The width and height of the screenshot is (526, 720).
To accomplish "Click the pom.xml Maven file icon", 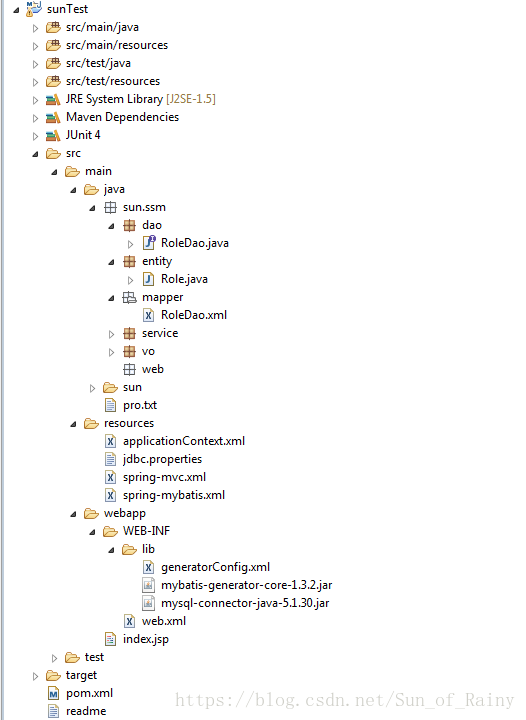I will [53, 693].
